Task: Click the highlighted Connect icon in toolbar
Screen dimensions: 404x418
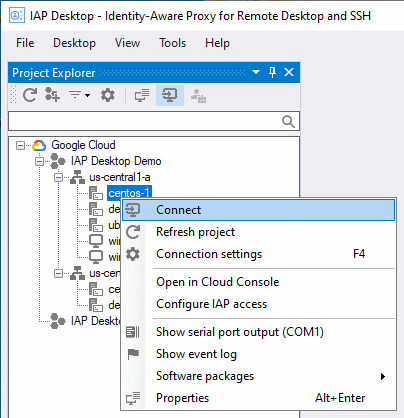Action: (x=170, y=95)
